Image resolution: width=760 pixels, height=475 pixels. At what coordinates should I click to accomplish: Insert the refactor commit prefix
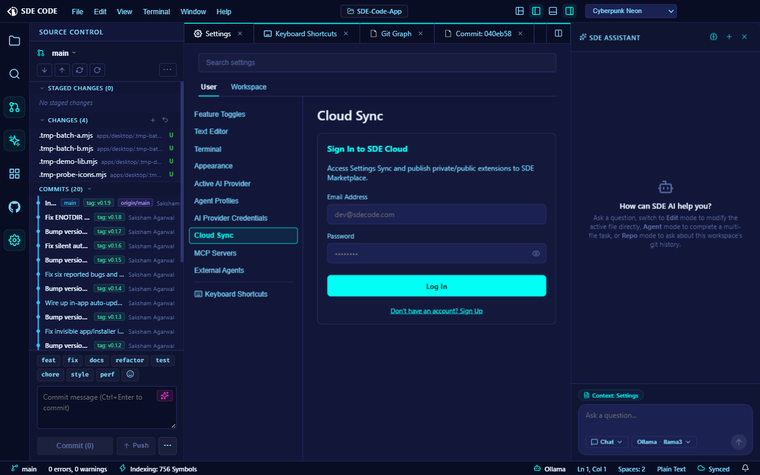(x=129, y=360)
